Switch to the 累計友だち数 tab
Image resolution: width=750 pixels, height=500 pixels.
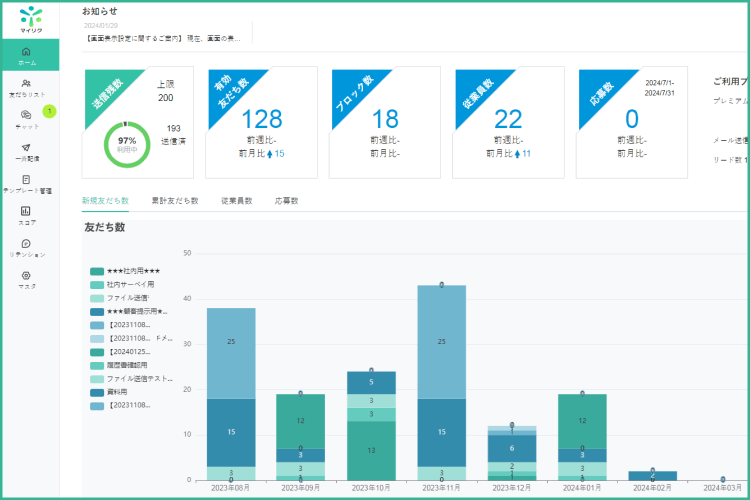tap(174, 201)
